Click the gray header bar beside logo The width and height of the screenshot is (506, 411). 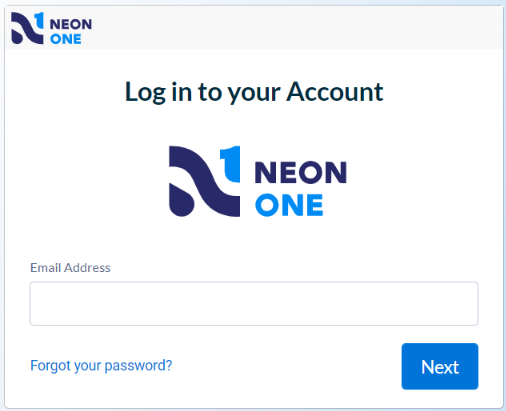point(297,28)
